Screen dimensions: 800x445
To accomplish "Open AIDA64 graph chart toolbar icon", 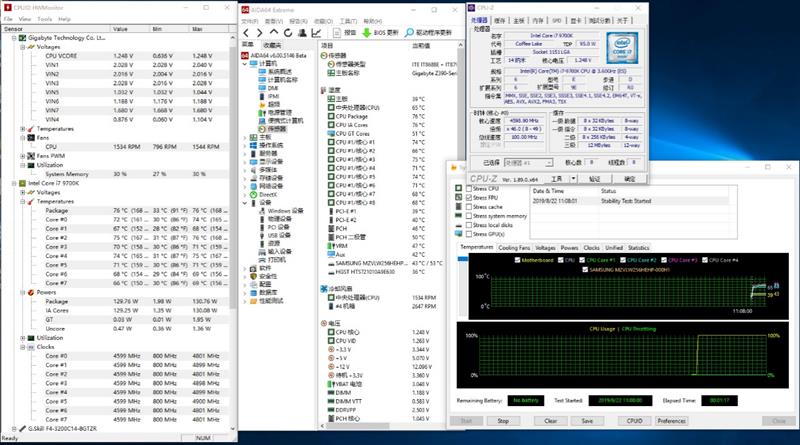I will pyautogui.click(x=316, y=33).
